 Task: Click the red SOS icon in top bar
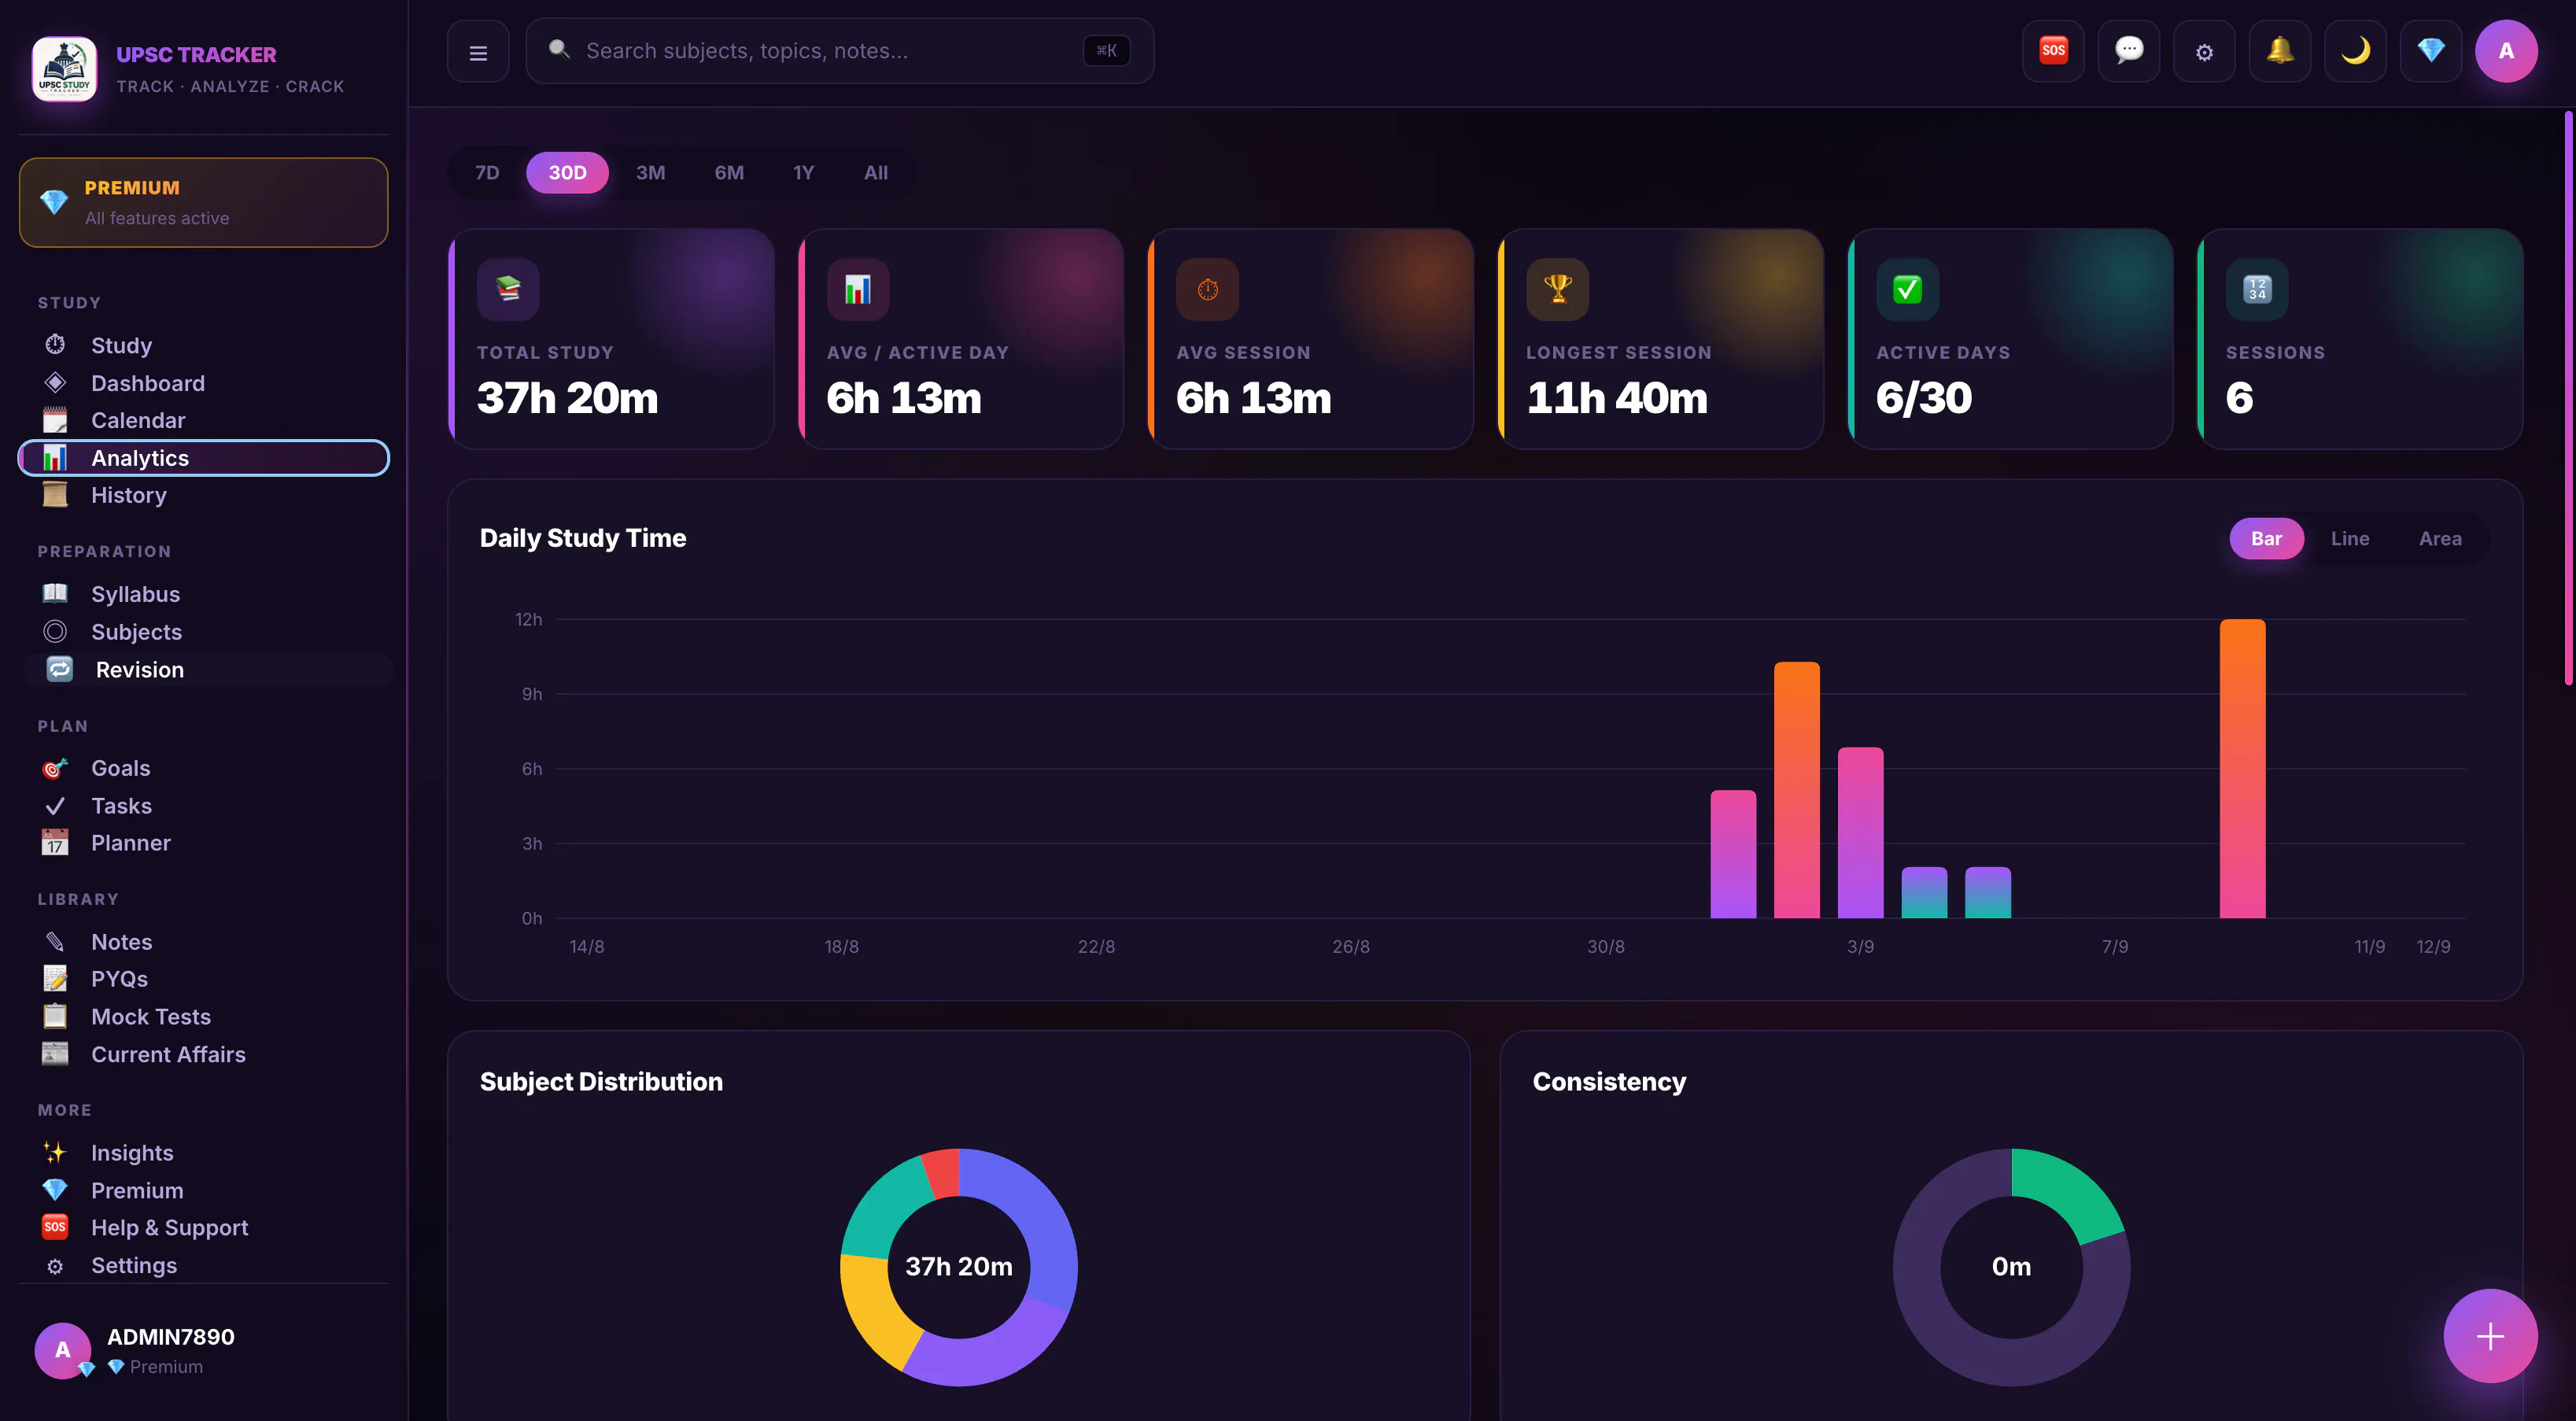coord(2053,51)
